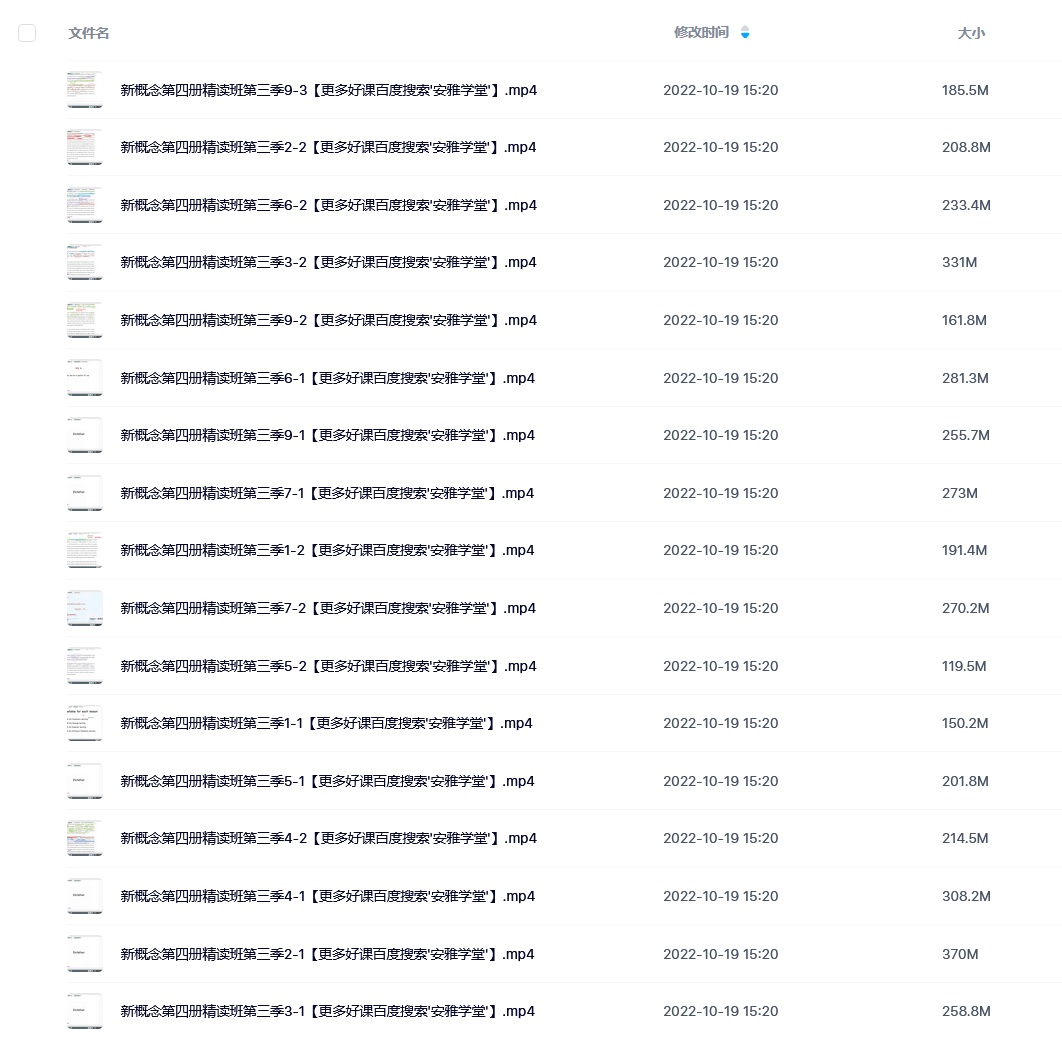
Task: Select the 第三季6-2 video thumbnail icon
Action: 85,204
